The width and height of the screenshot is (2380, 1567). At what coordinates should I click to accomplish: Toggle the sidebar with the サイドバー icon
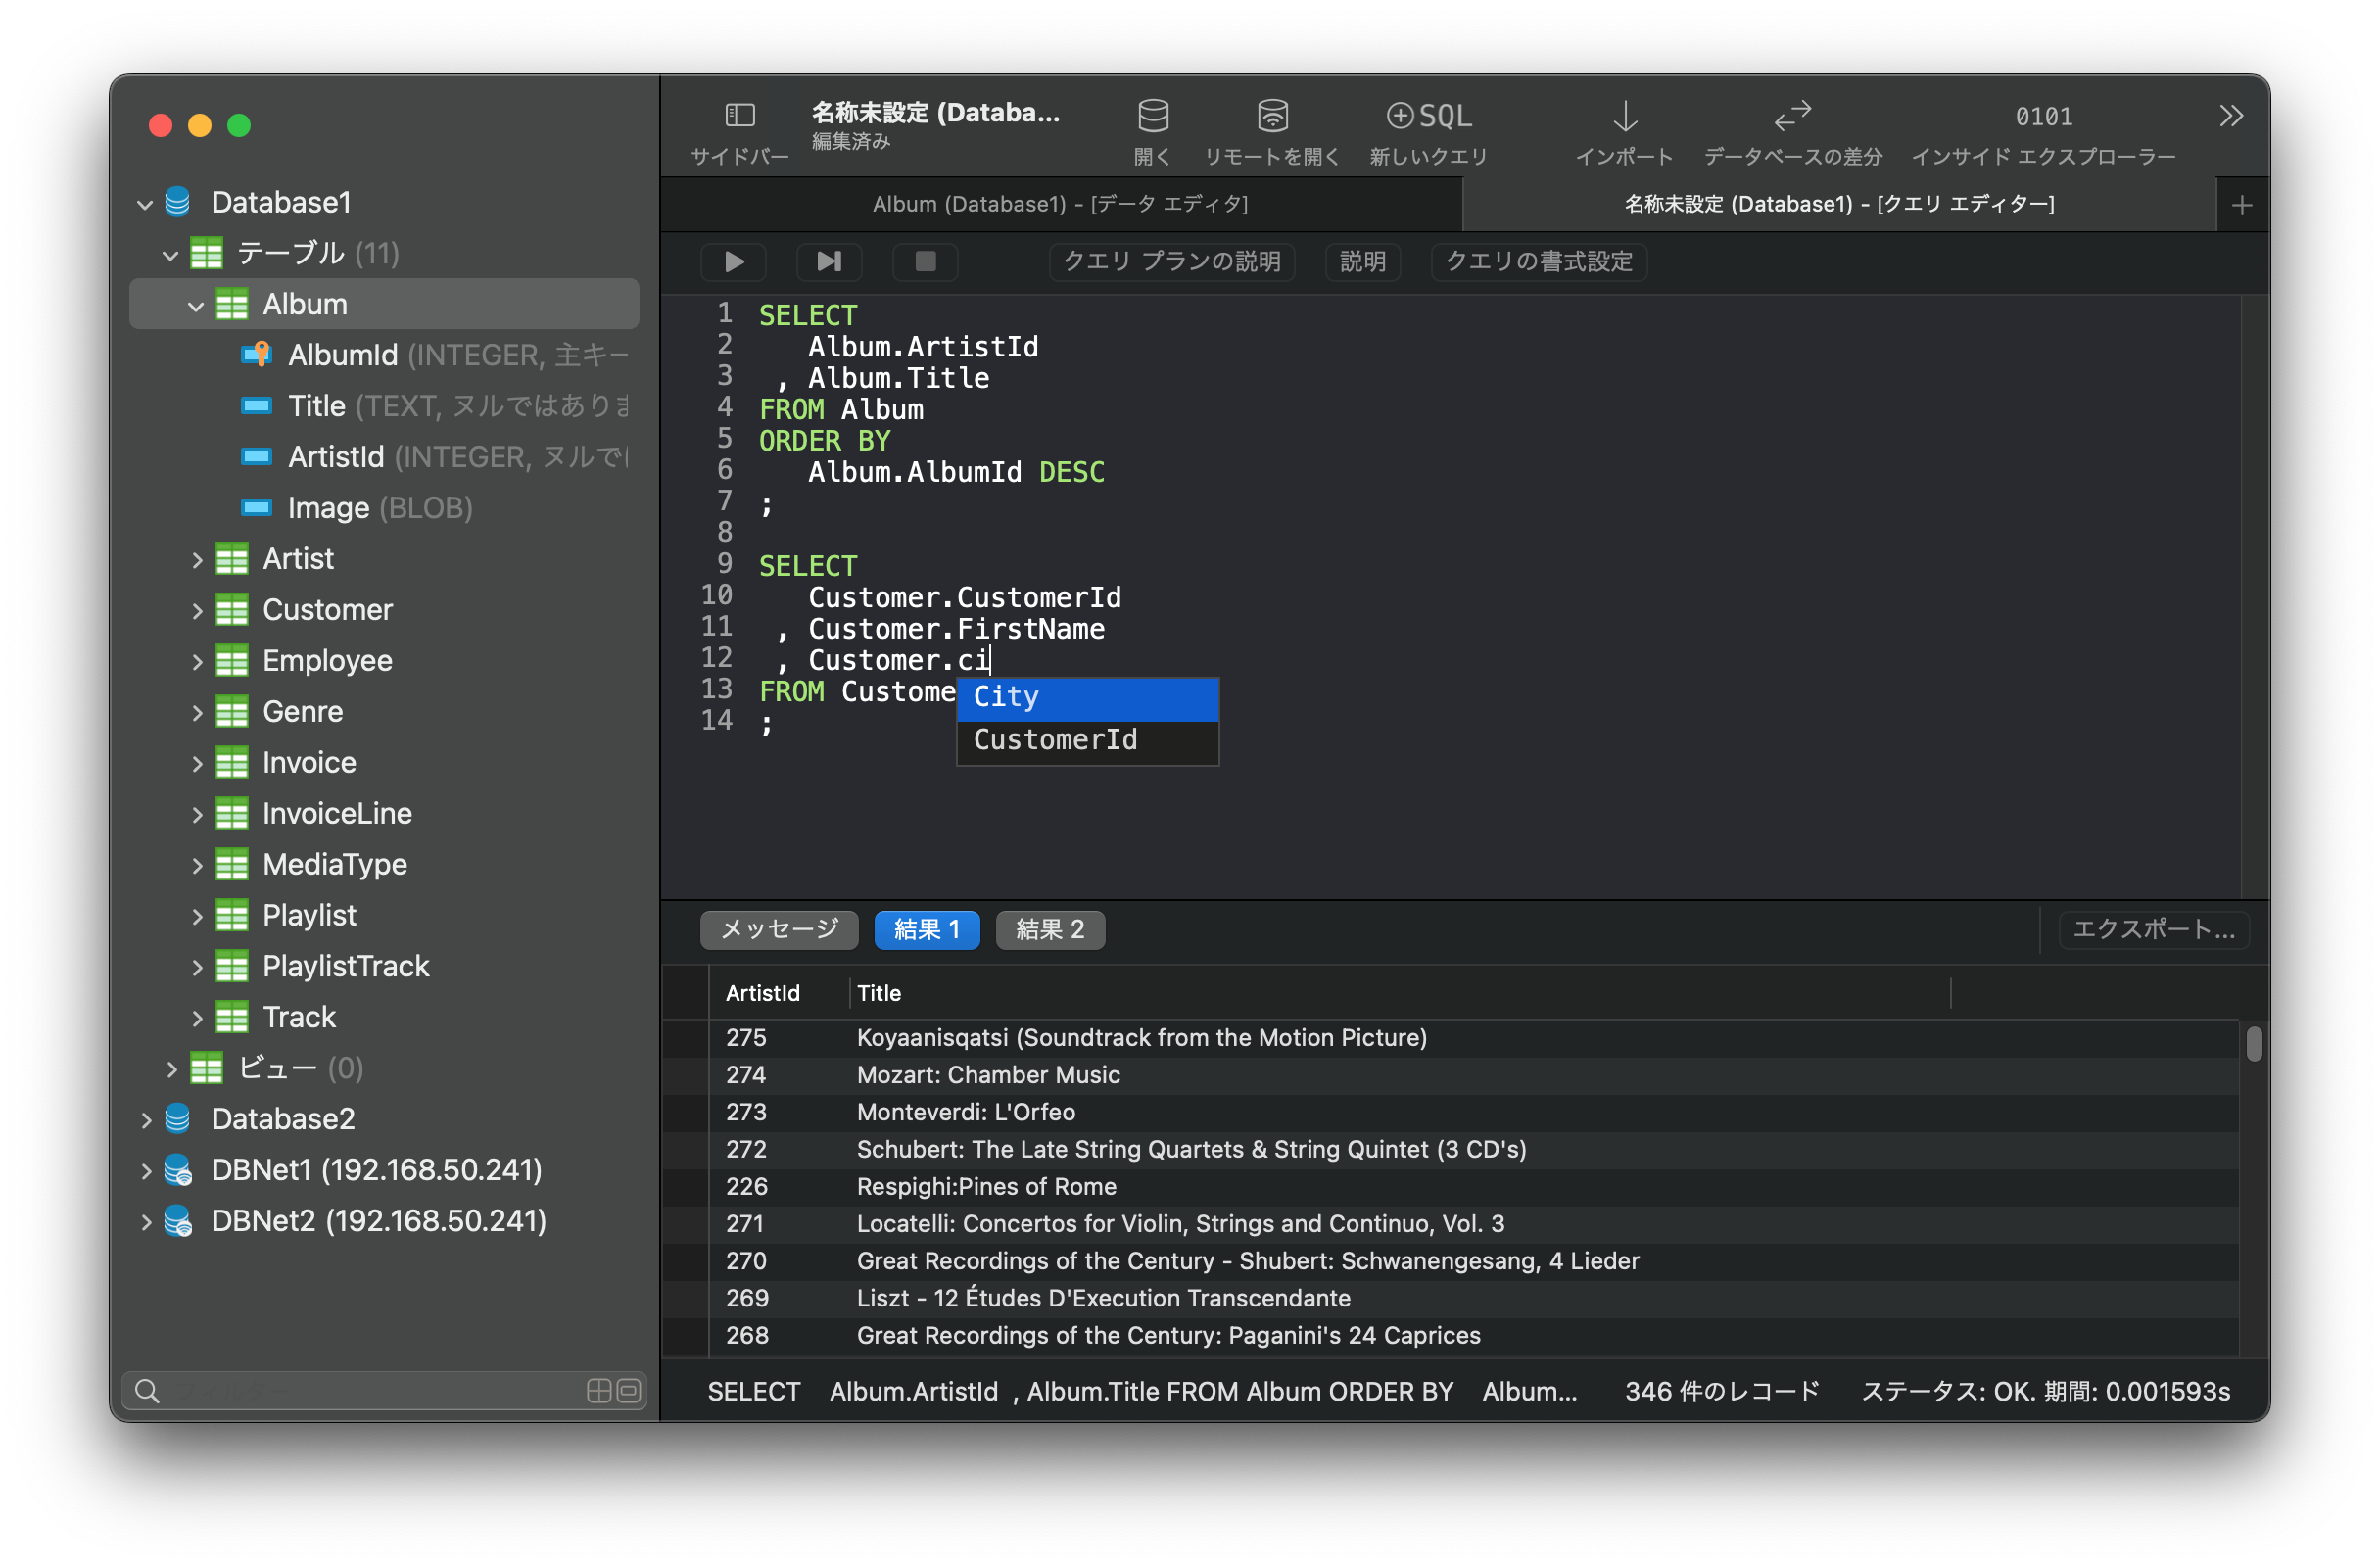click(x=740, y=115)
